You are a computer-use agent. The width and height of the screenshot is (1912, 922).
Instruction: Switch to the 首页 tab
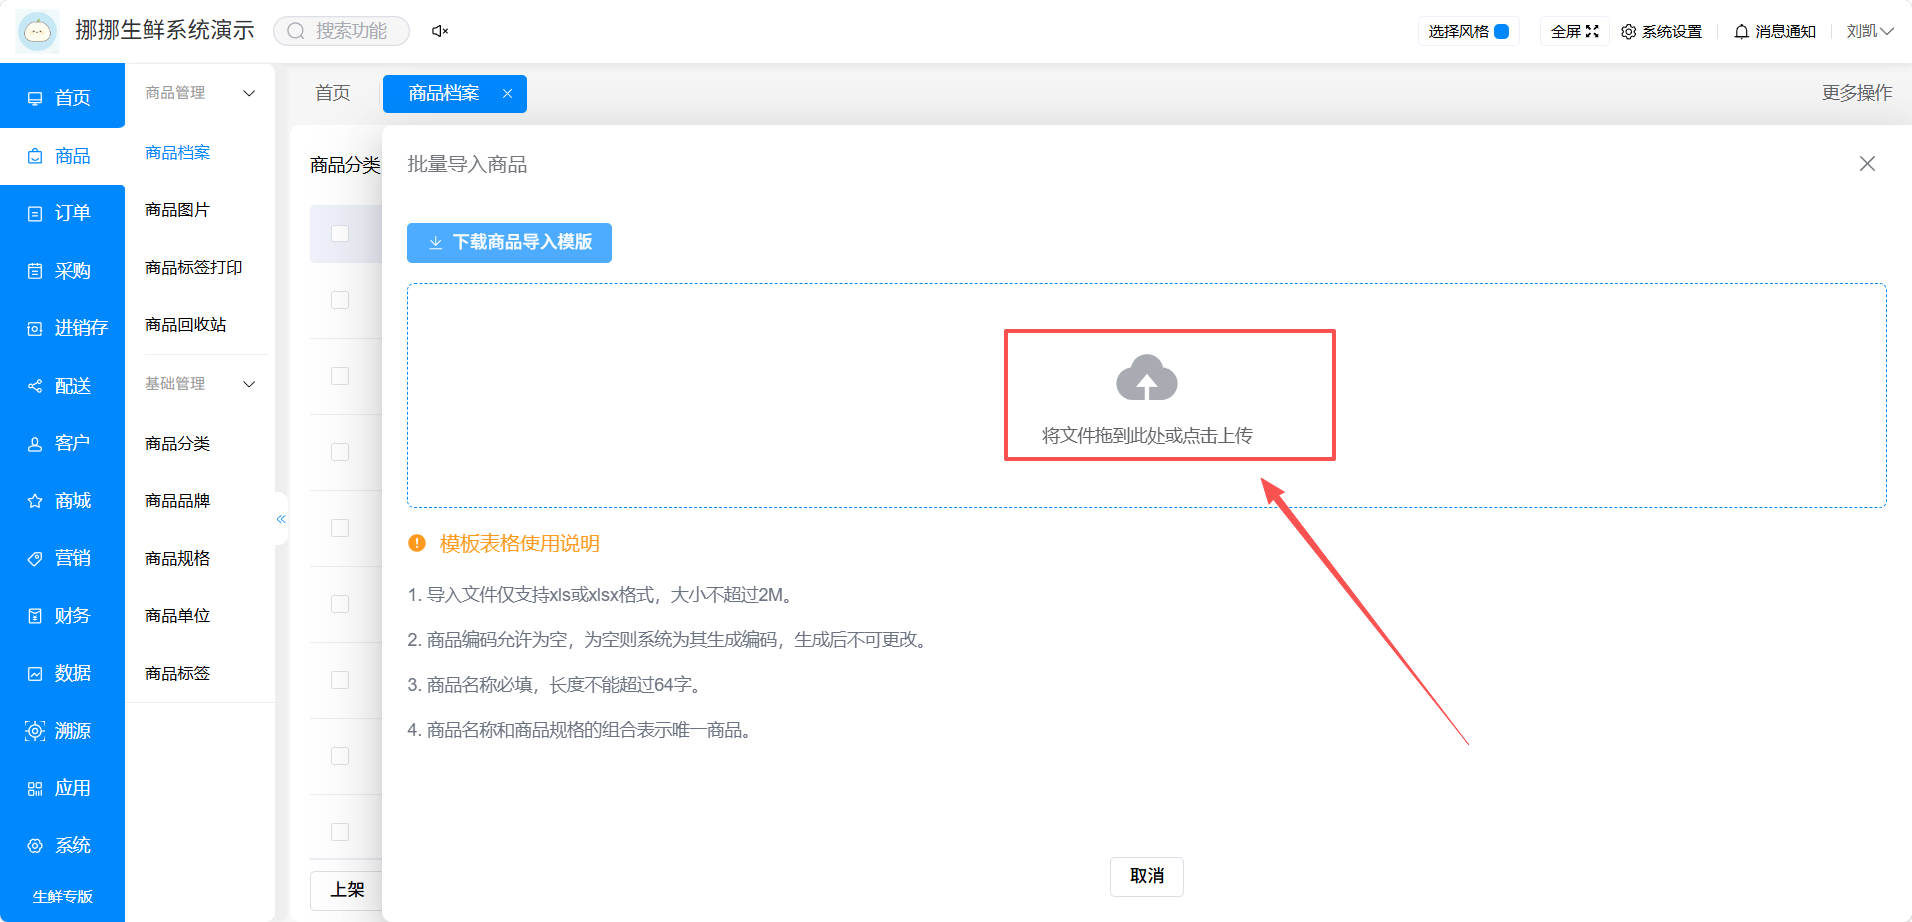point(333,93)
